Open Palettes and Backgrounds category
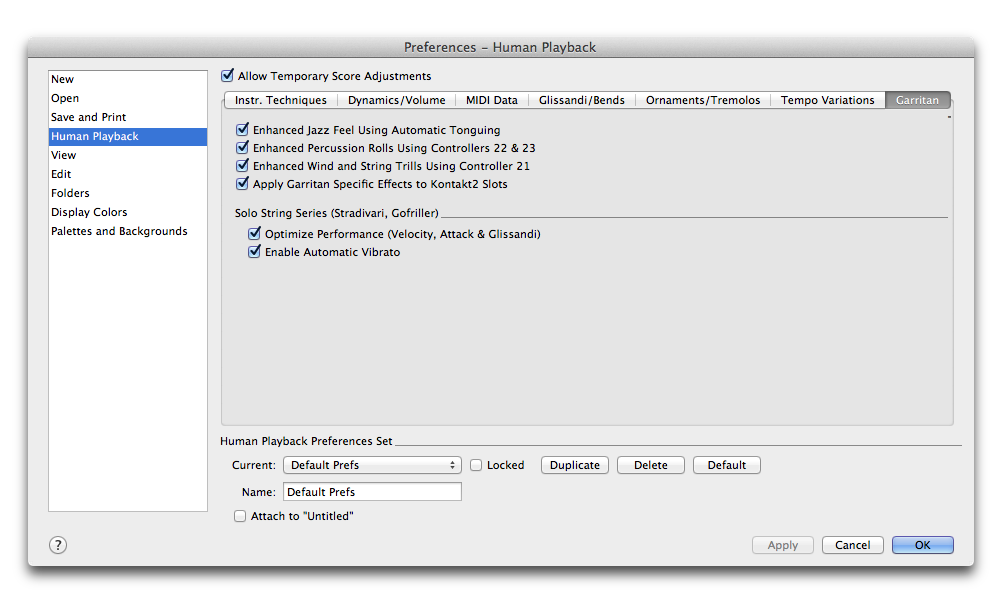This screenshot has height=602, width=1002. point(119,231)
